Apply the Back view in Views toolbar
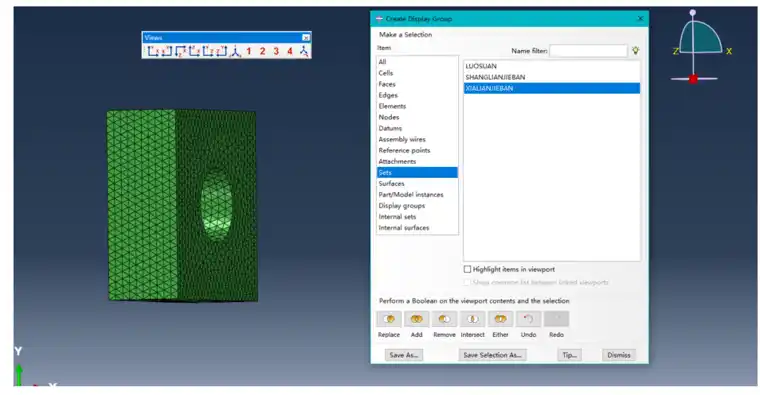Image resolution: width=760 pixels, height=395 pixels. [x=167, y=51]
